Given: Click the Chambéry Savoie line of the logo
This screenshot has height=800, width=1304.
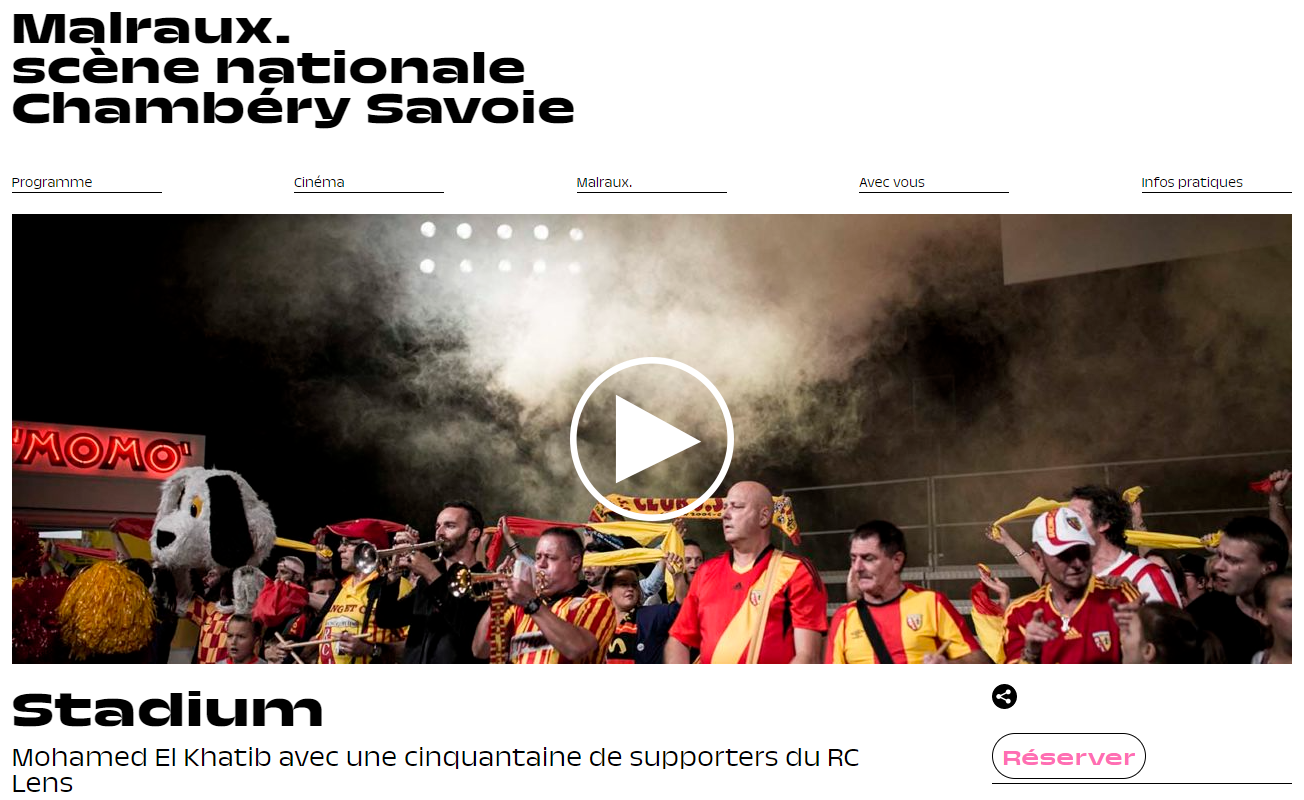Looking at the screenshot, I should pyautogui.click(x=293, y=108).
